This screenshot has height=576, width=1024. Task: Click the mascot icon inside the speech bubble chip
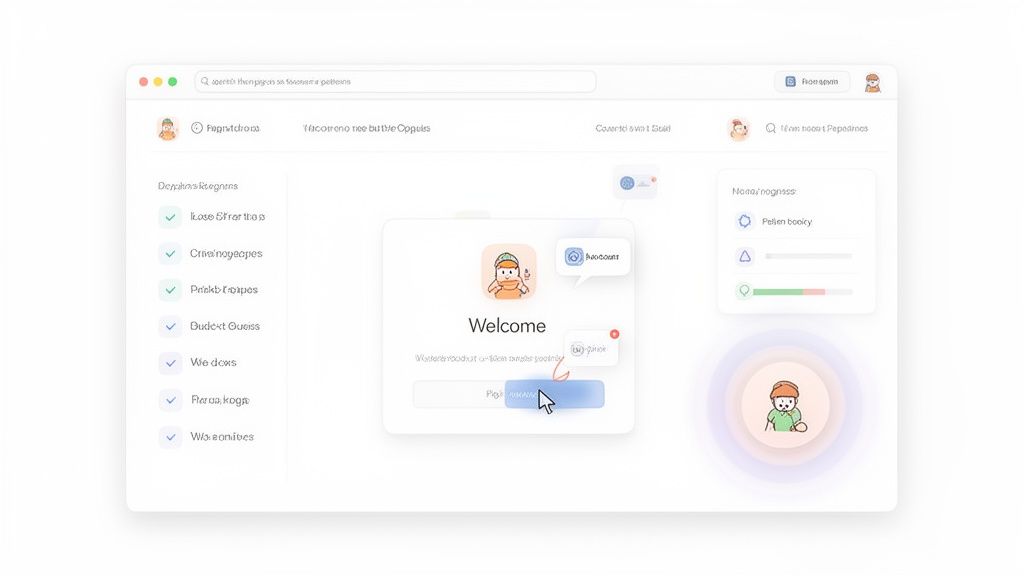coord(573,257)
